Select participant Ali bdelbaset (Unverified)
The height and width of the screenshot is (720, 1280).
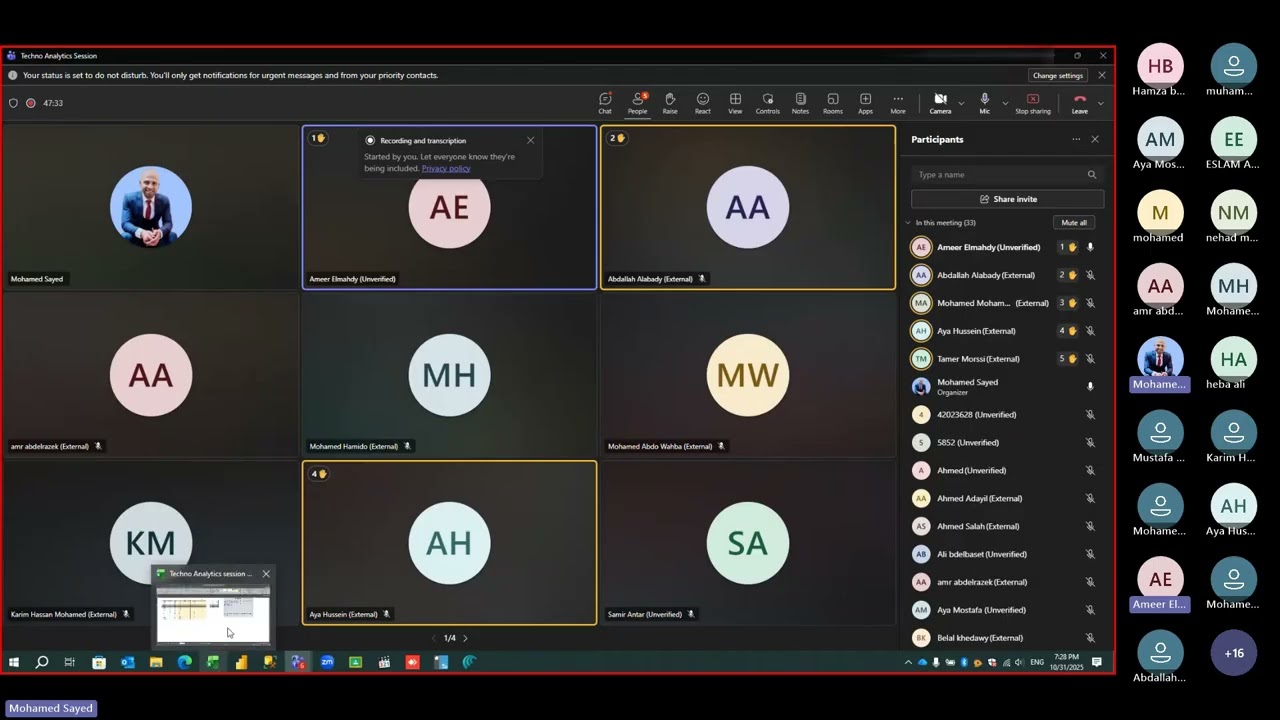(1004, 554)
